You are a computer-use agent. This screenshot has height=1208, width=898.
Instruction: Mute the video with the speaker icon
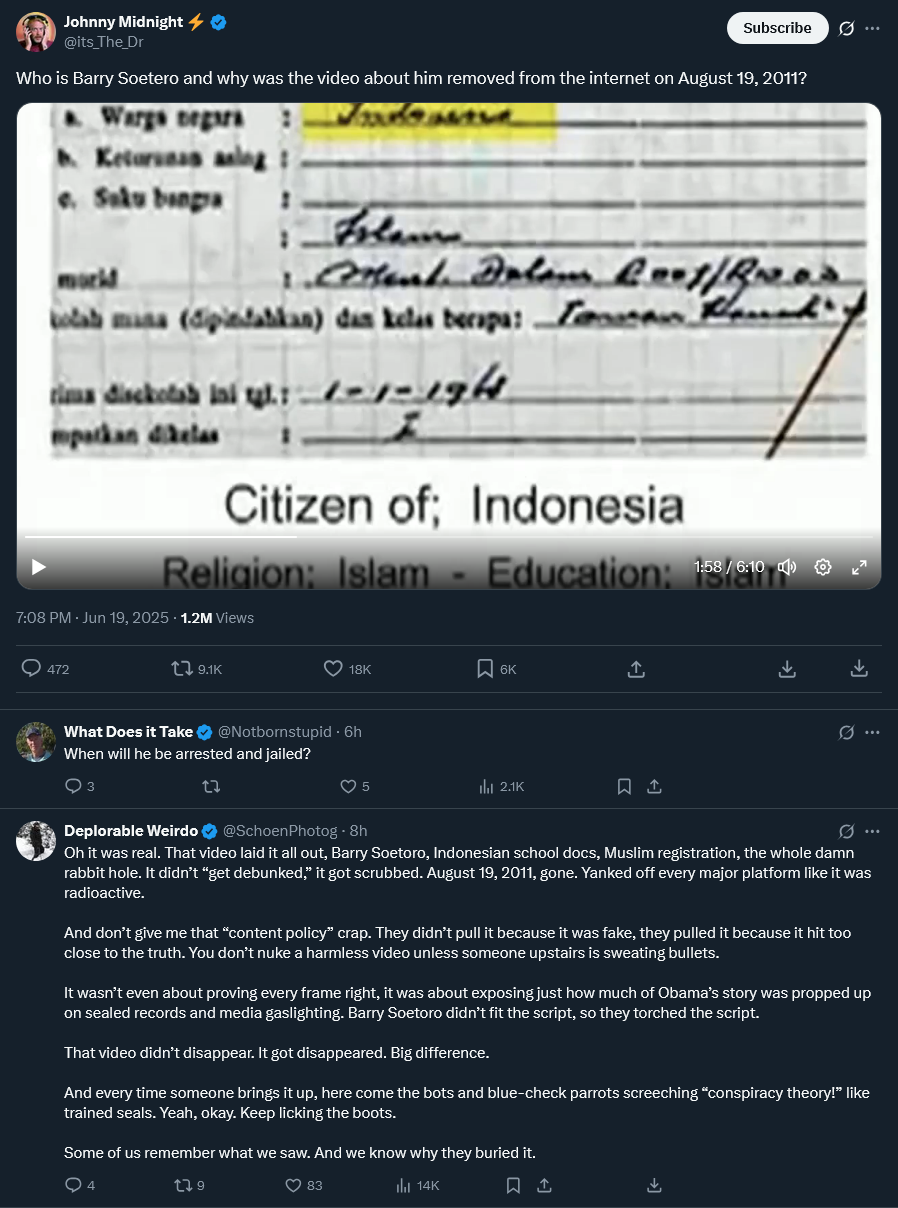[787, 567]
